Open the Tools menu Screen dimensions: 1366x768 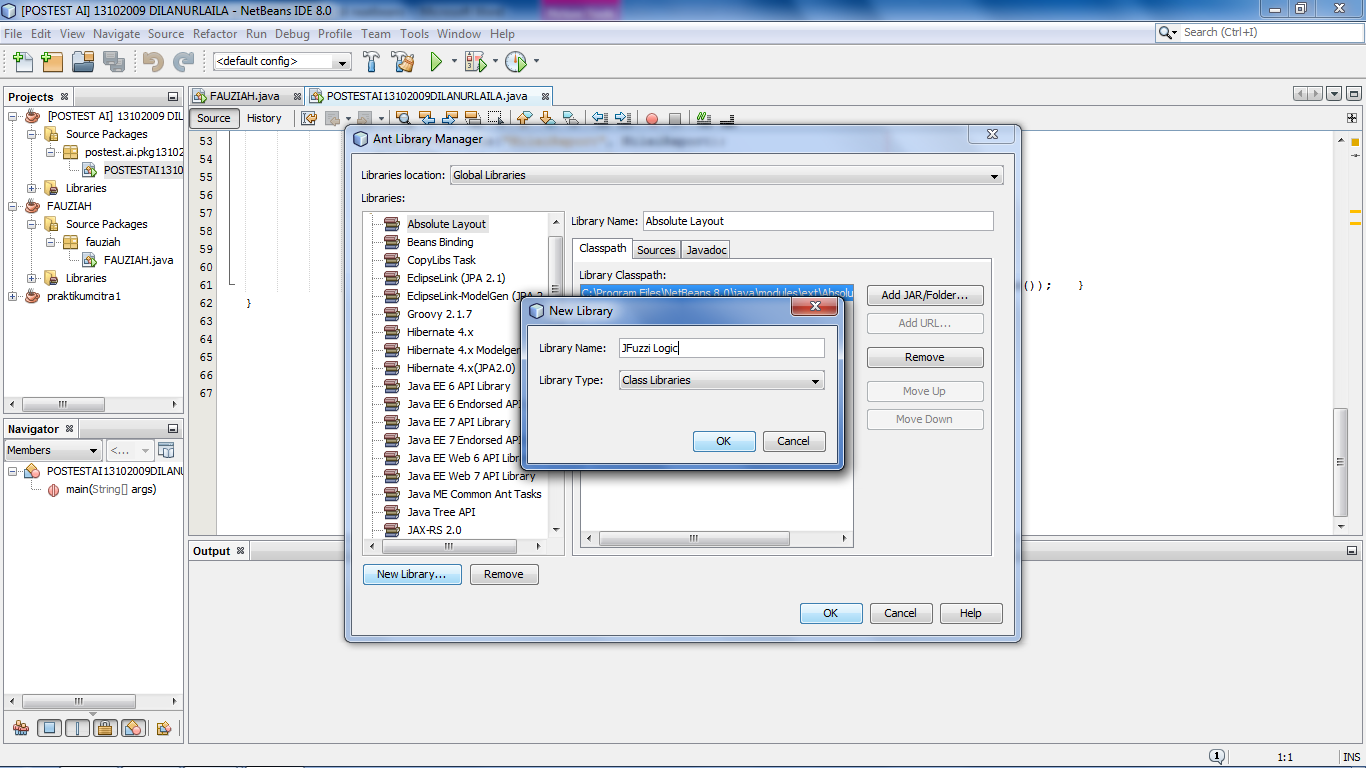coord(414,33)
